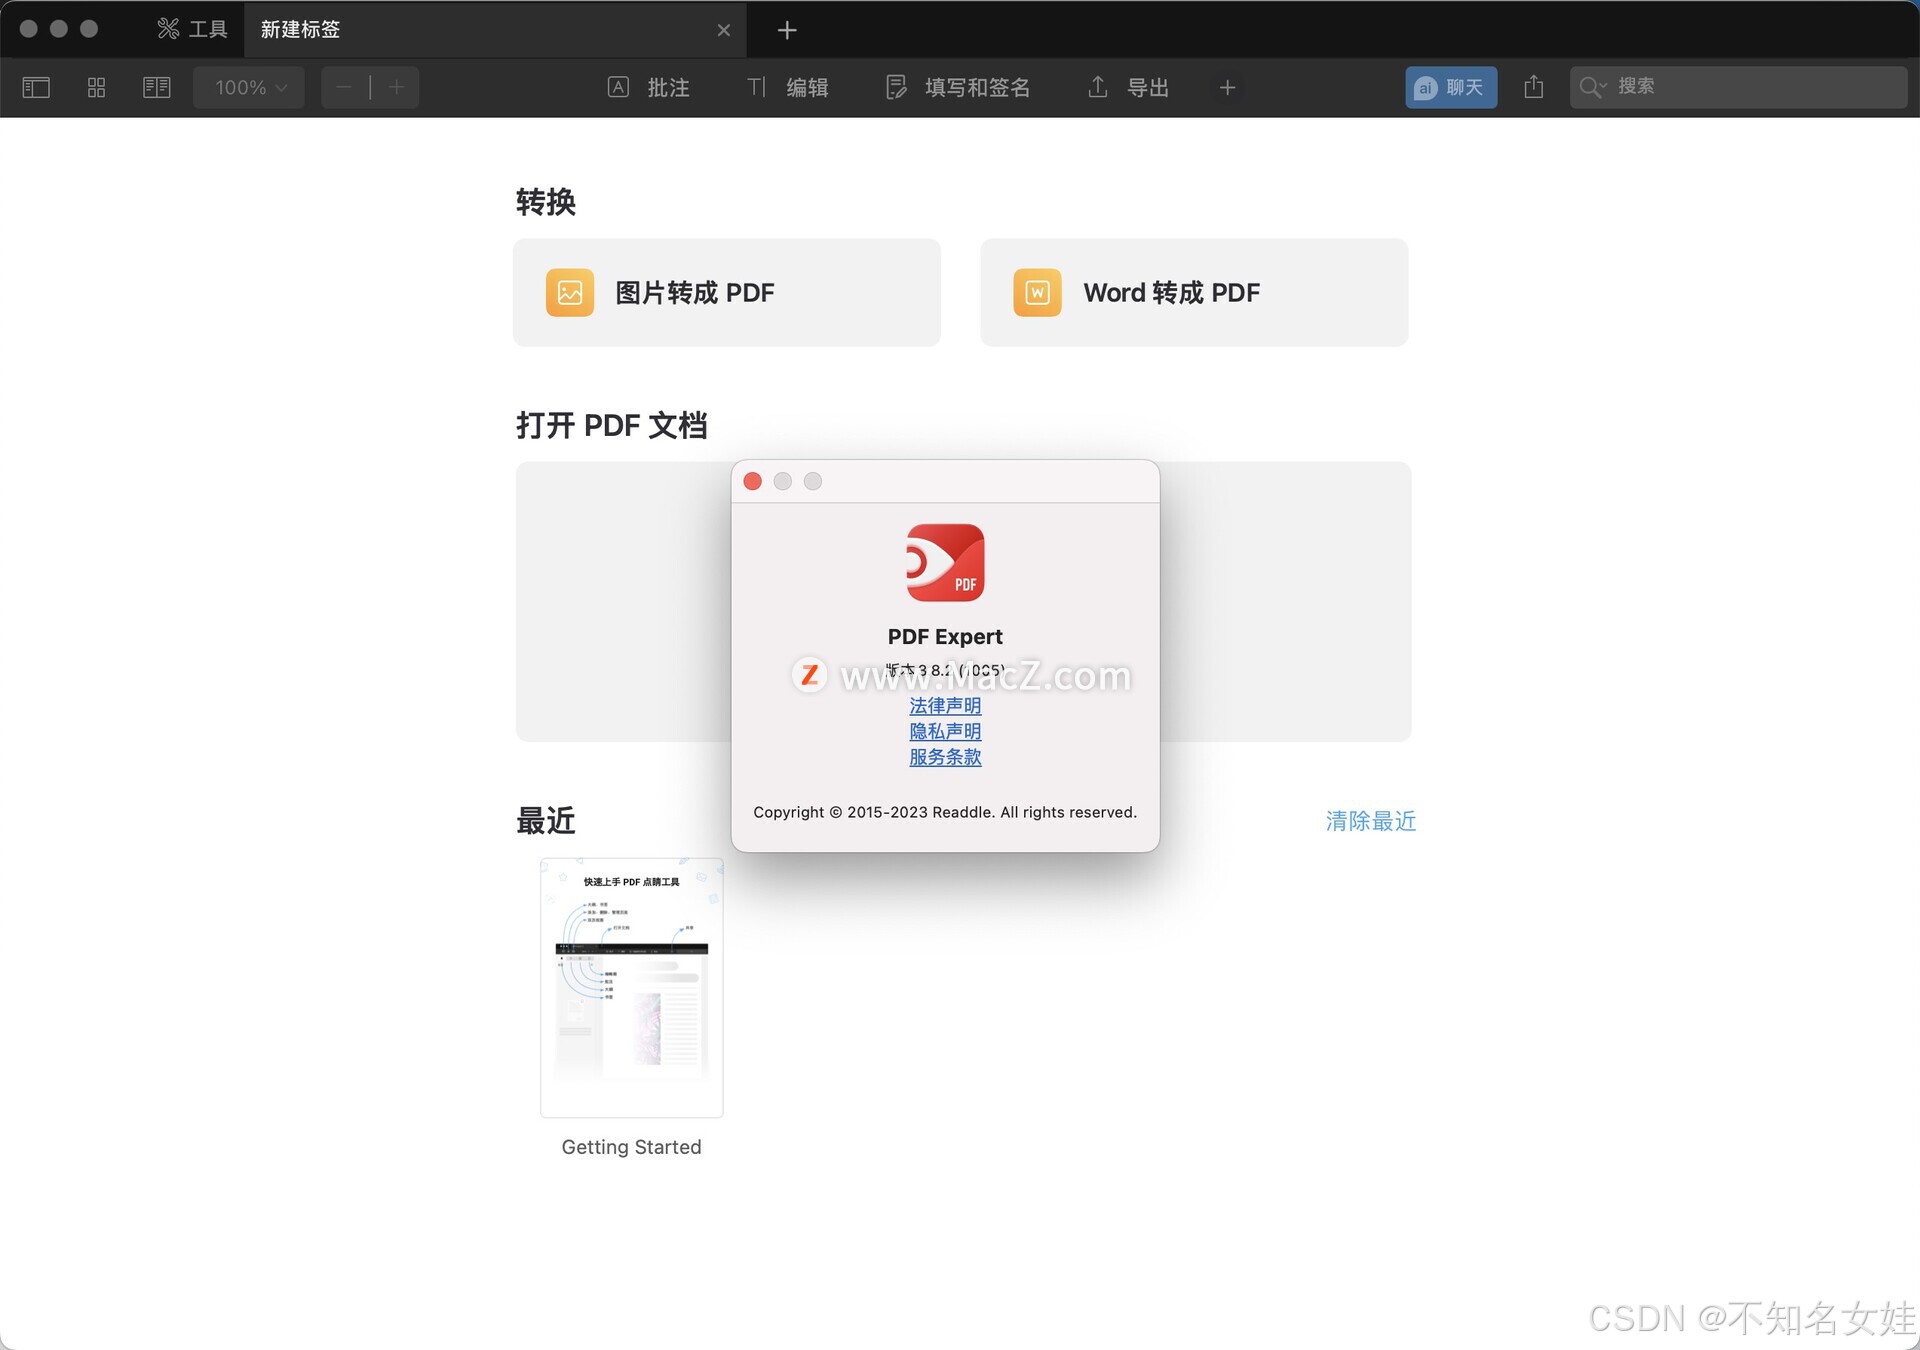Click the open PDF document drop area
Image resolution: width=1920 pixels, height=1350 pixels.
point(963,602)
